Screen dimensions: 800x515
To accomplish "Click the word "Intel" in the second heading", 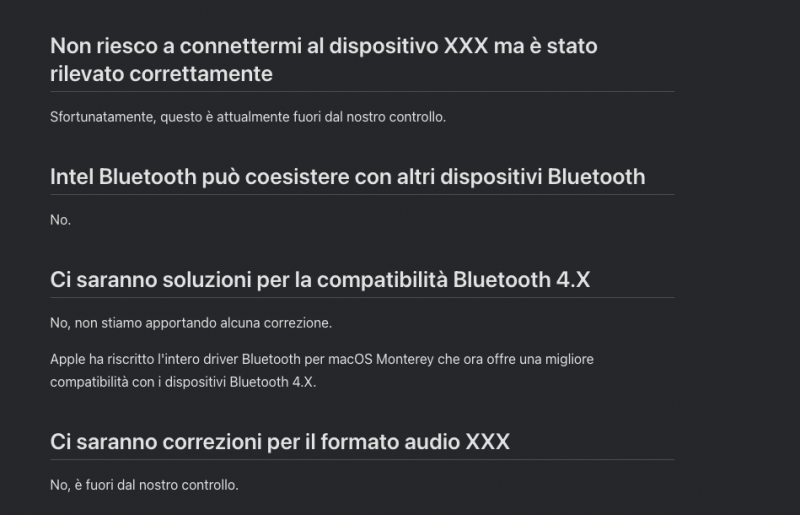I will click(72, 177).
